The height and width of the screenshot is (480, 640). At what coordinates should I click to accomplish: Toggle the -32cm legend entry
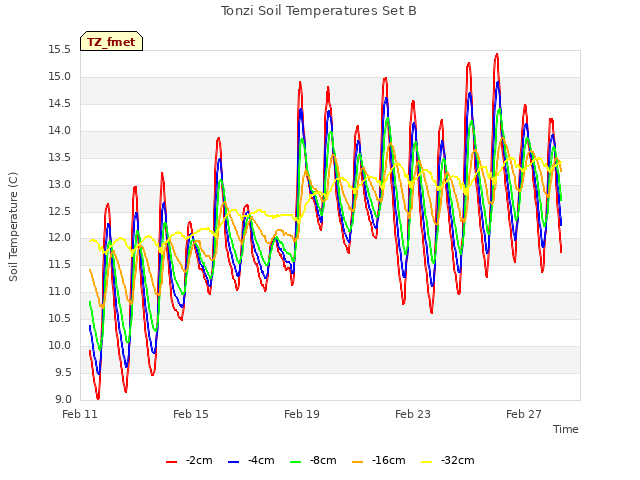[x=447, y=461]
